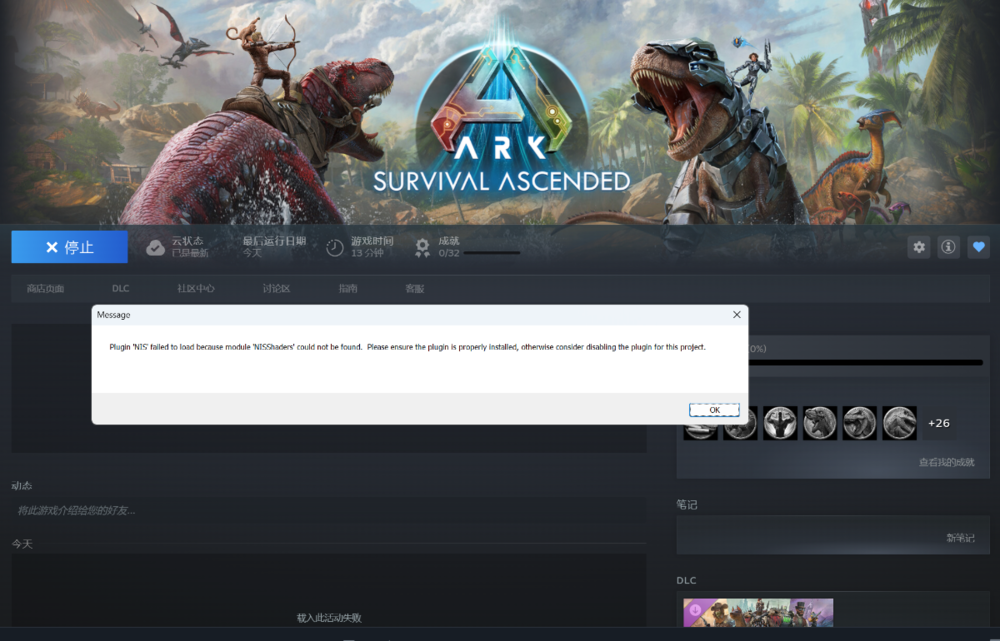Toggle the favorite heart icon
The height and width of the screenshot is (641, 1000).
pos(978,247)
